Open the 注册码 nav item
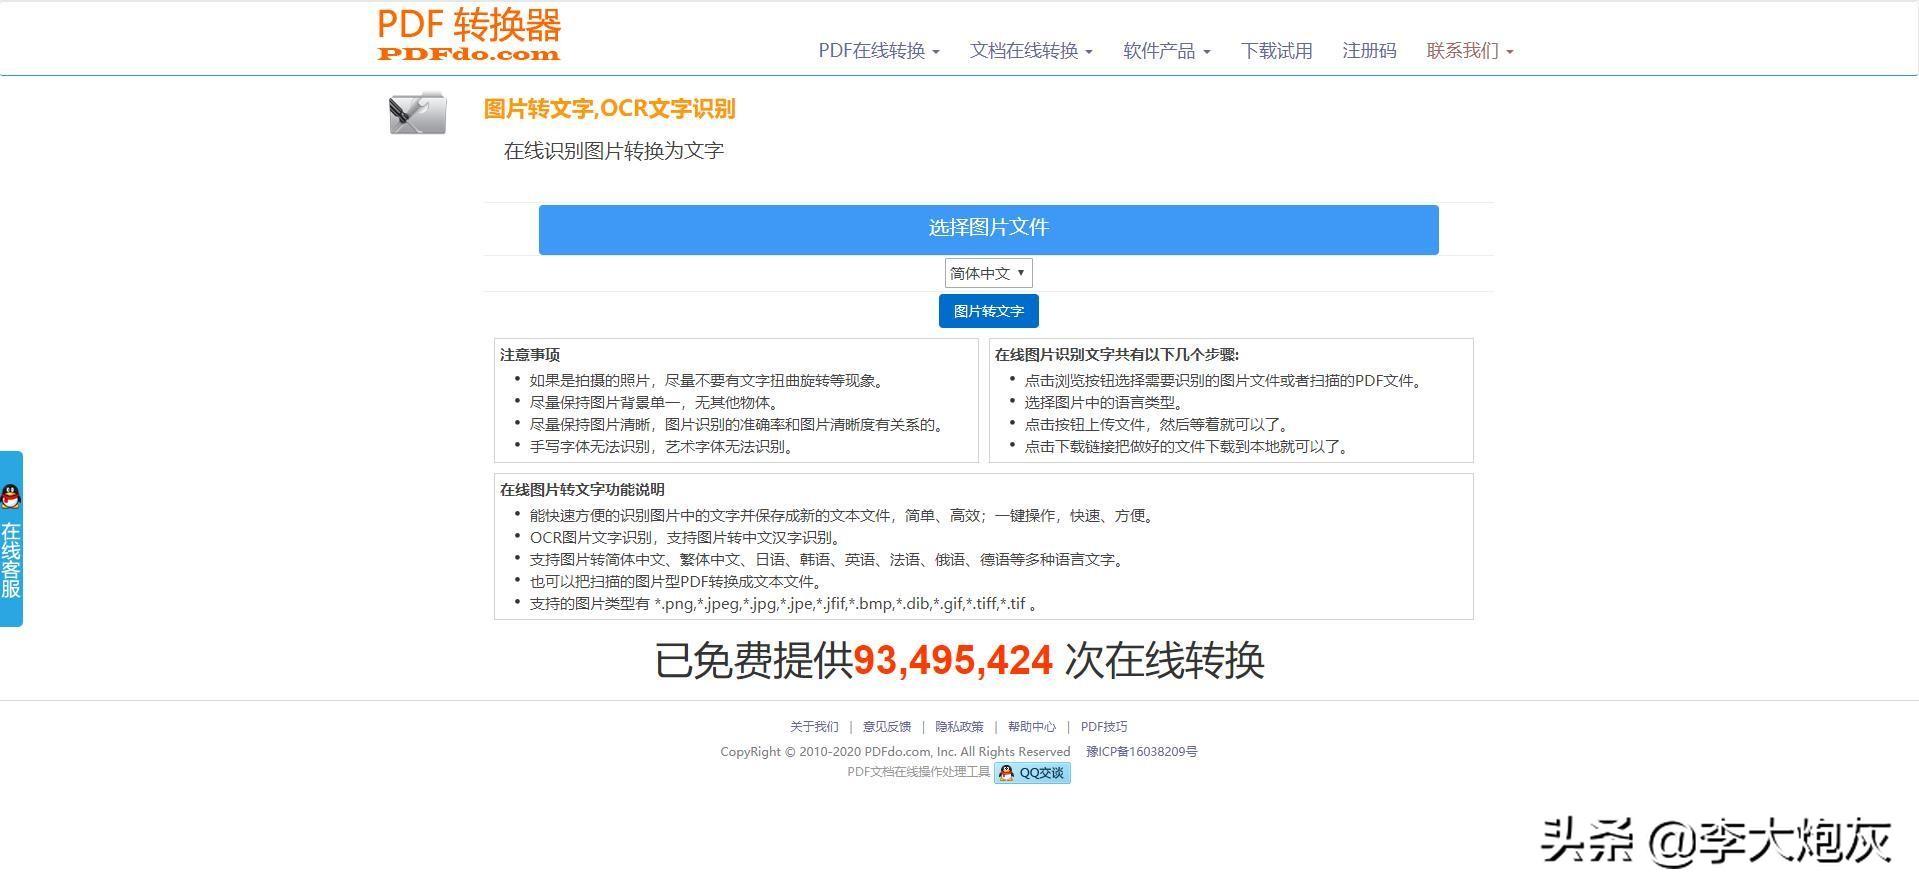 (1369, 51)
